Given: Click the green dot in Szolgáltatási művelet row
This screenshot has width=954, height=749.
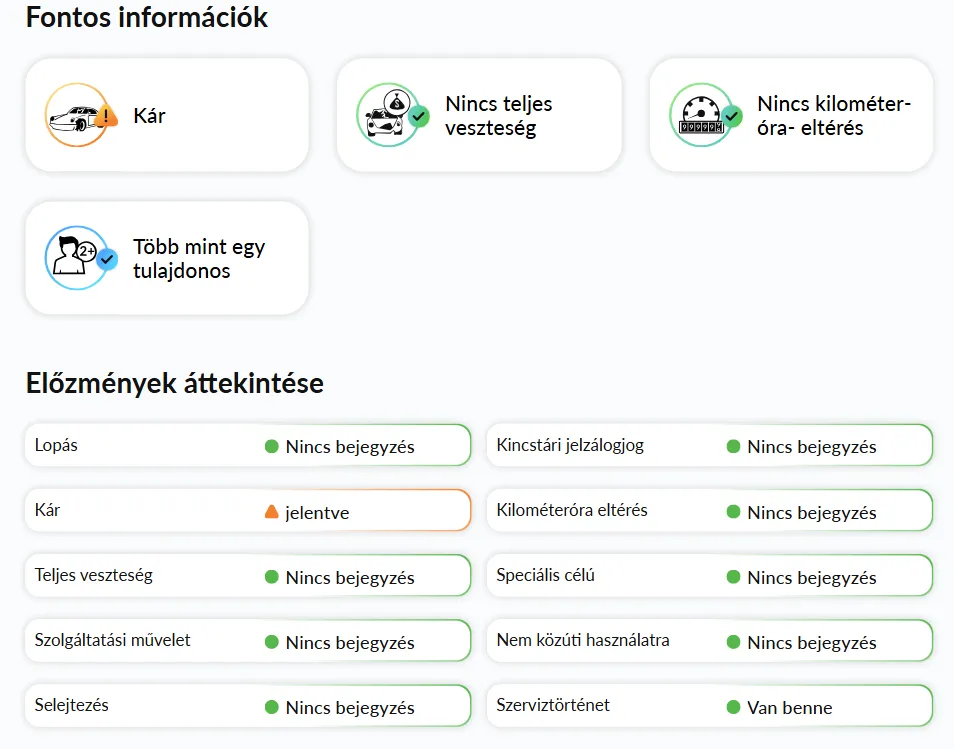Looking at the screenshot, I should click(x=272, y=642).
